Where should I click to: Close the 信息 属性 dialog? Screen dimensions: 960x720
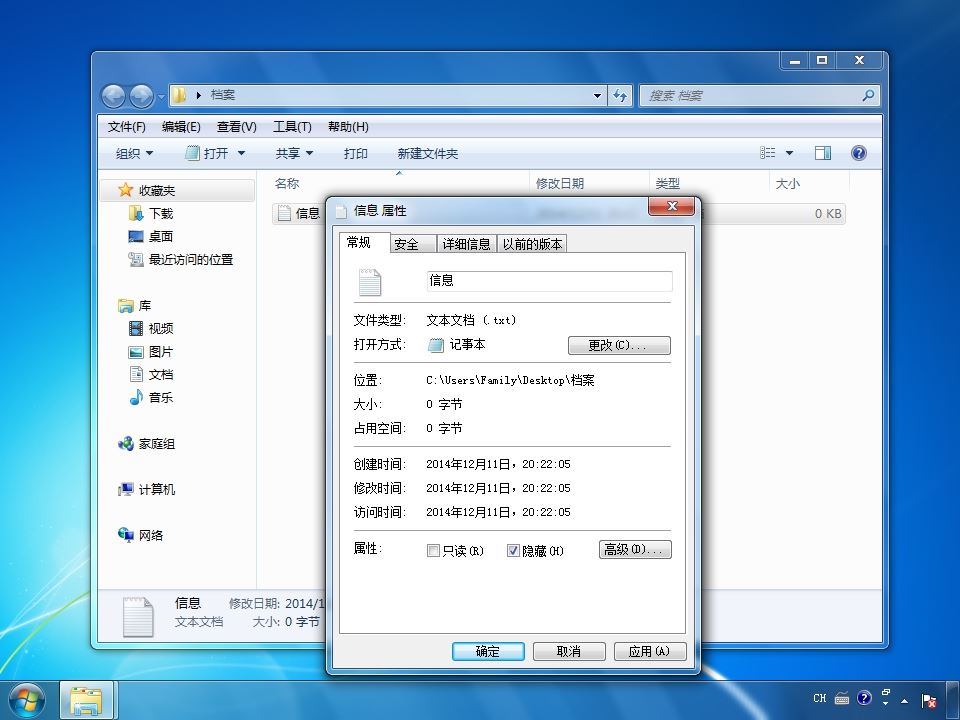pyautogui.click(x=672, y=206)
